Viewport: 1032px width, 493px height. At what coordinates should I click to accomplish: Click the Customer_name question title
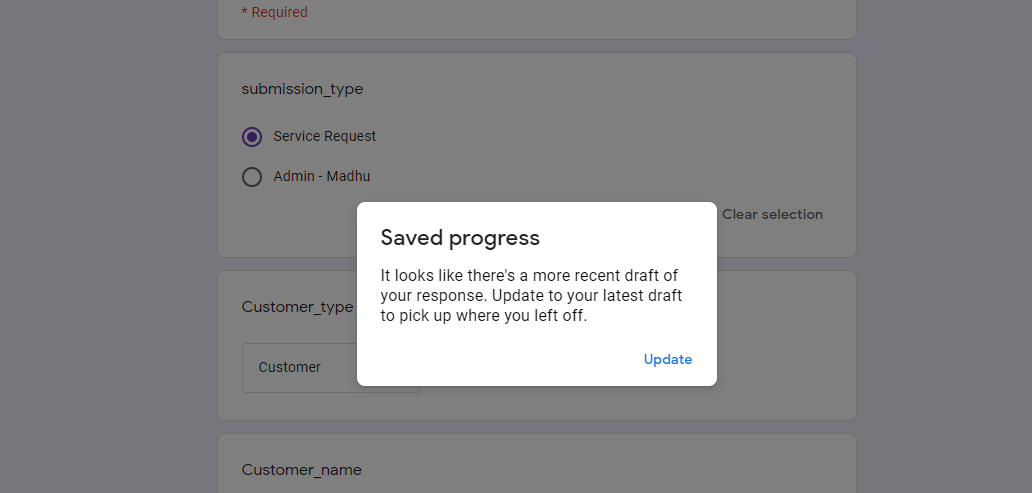301,470
